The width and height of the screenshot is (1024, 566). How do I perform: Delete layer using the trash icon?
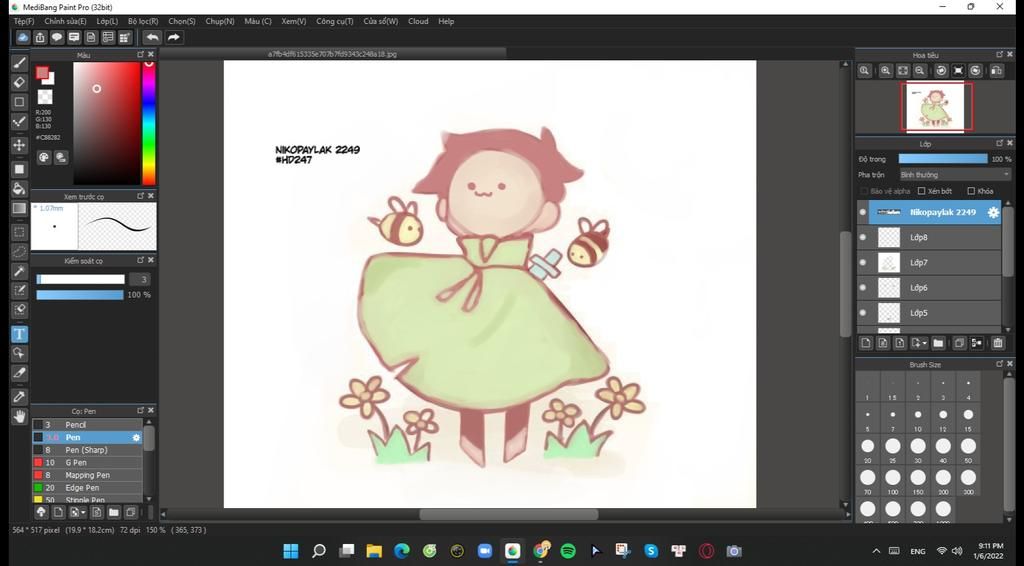[x=997, y=343]
